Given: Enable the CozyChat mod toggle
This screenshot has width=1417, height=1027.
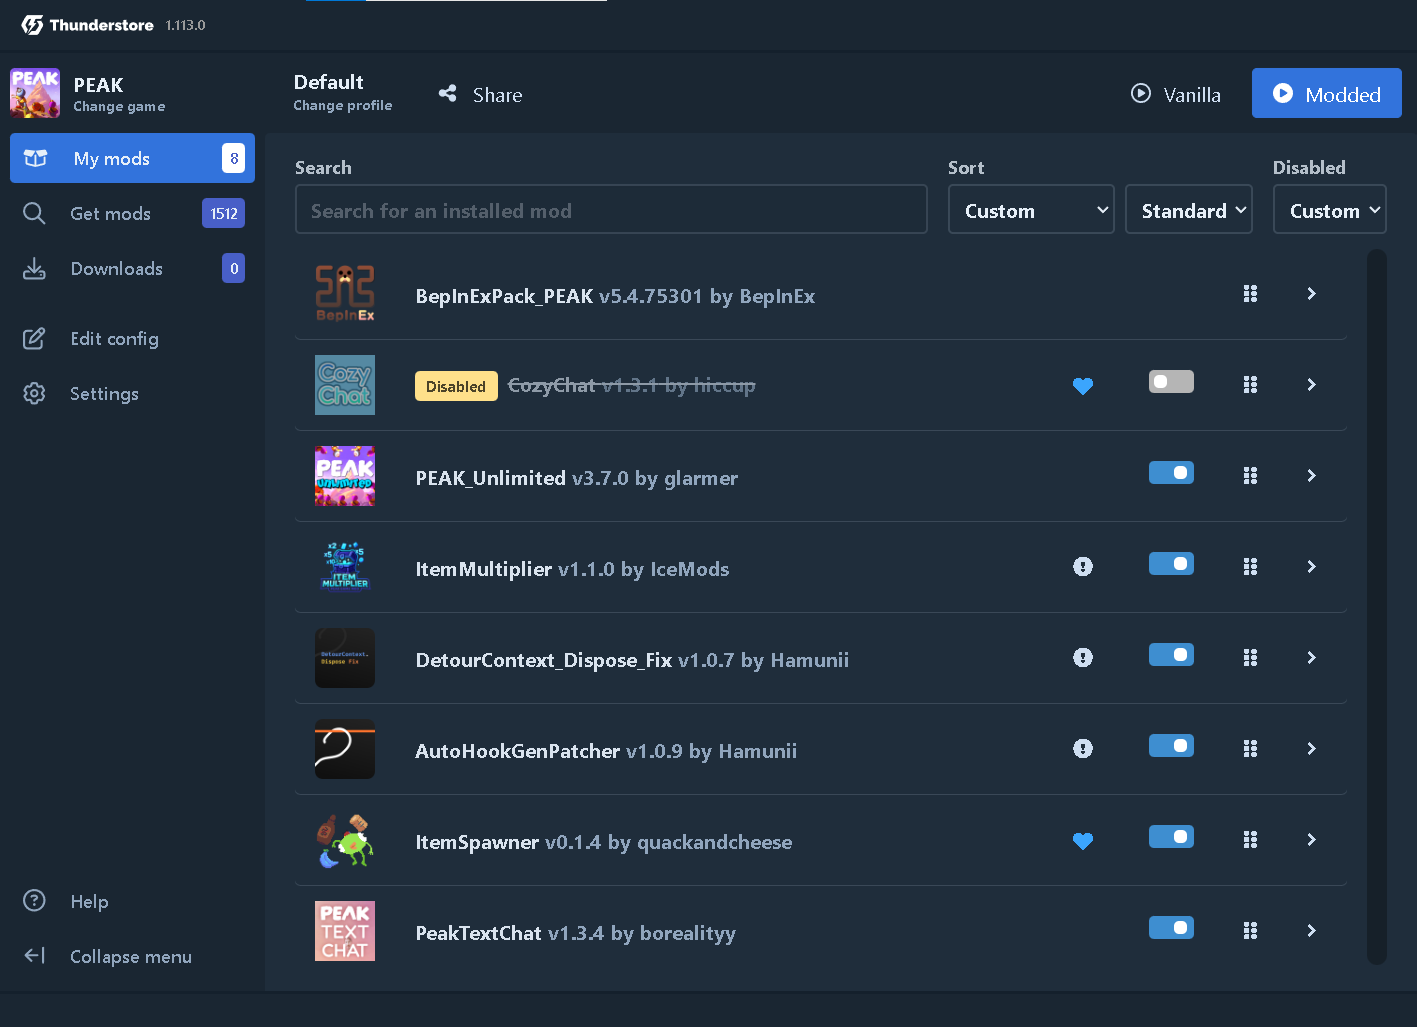Looking at the screenshot, I should click(1171, 382).
